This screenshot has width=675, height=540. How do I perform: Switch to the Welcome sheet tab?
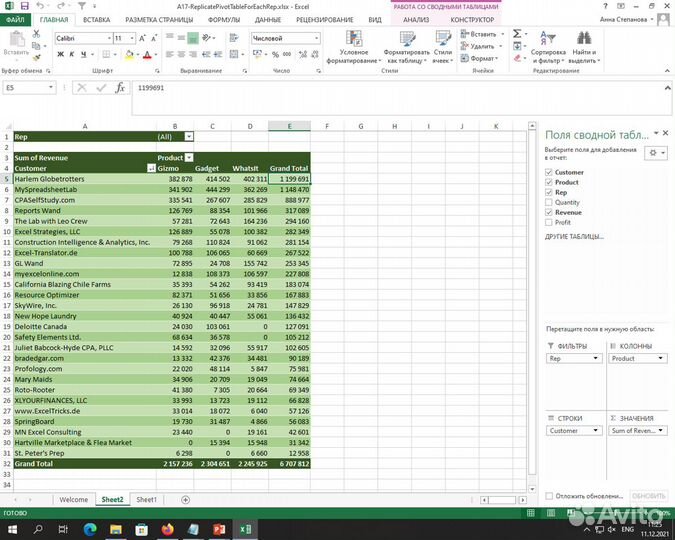coord(74,500)
